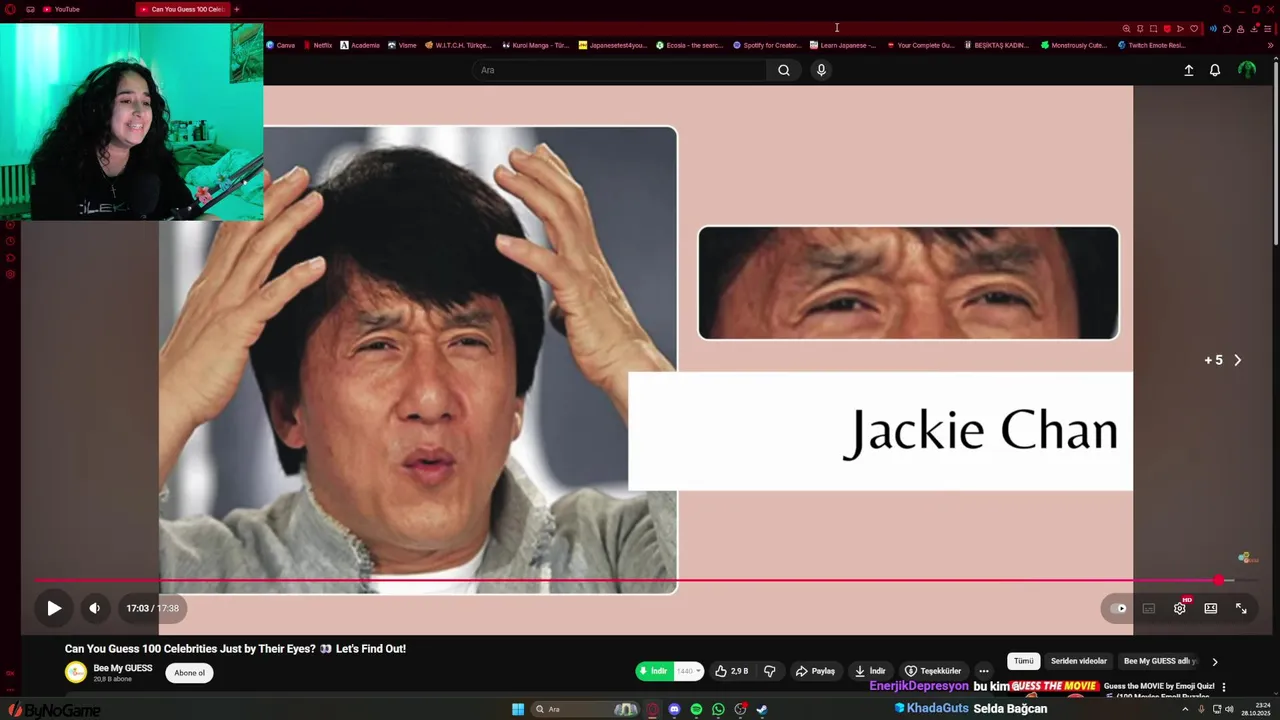Screen dimensions: 1280x720
Task: Click the green 'İndir' download button
Action: [x=653, y=671]
